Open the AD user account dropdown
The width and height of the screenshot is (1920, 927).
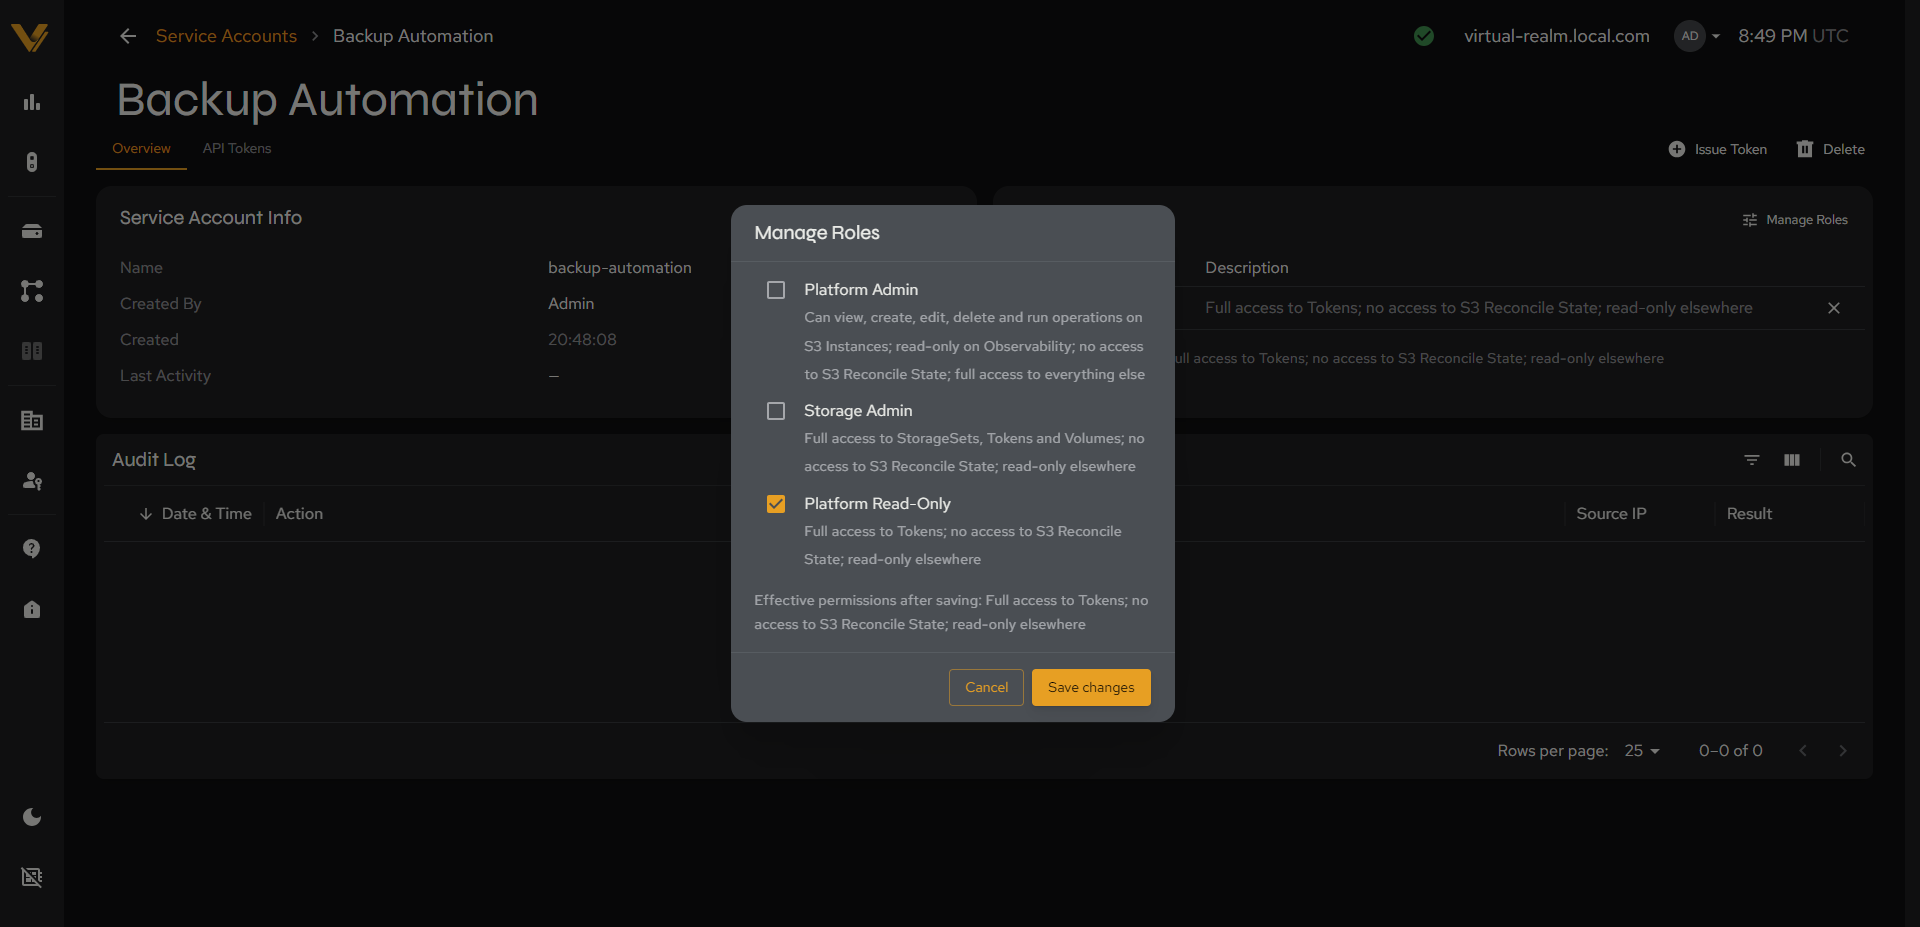[1698, 36]
